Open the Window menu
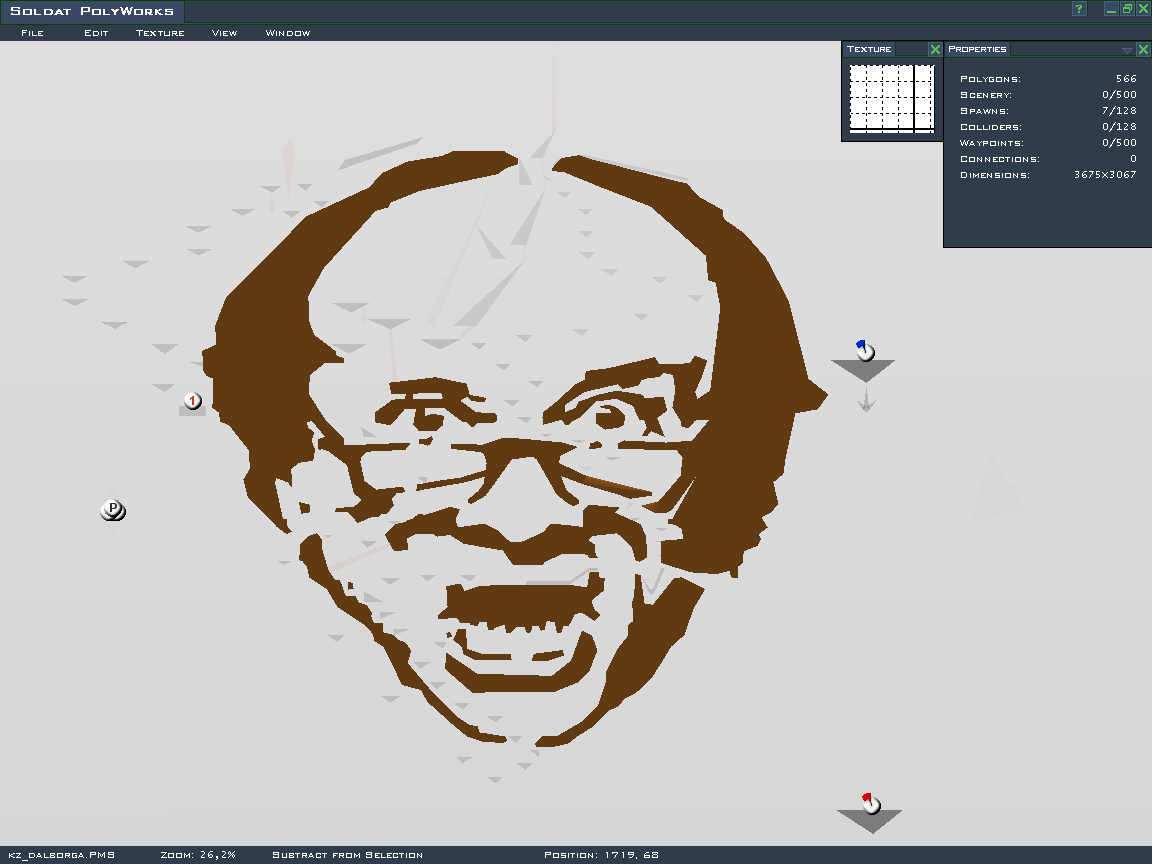 click(287, 33)
